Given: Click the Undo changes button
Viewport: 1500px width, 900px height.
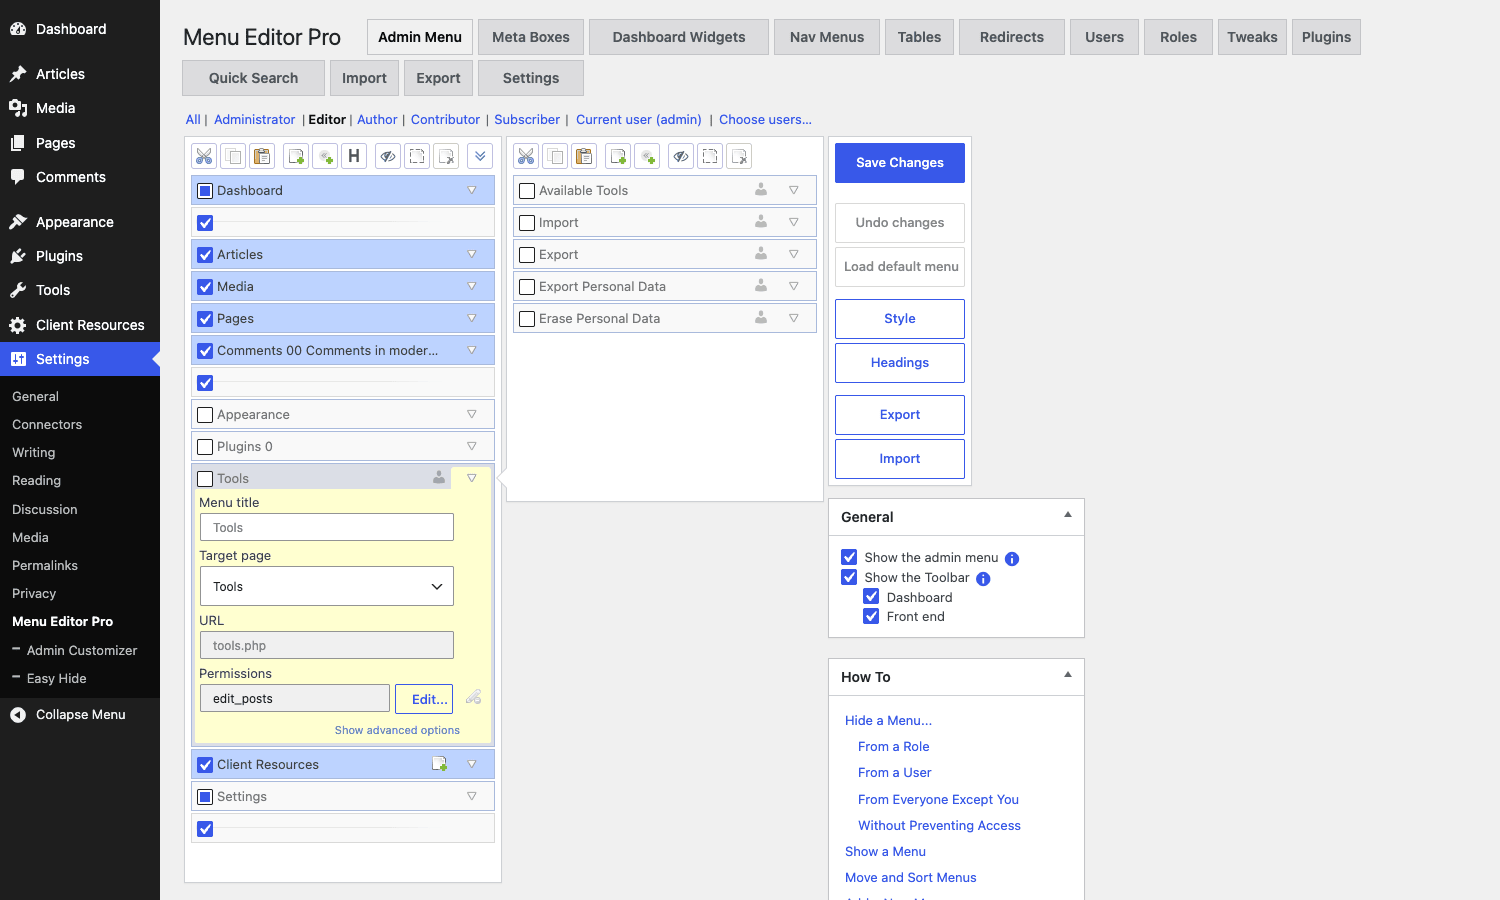Looking at the screenshot, I should point(900,222).
